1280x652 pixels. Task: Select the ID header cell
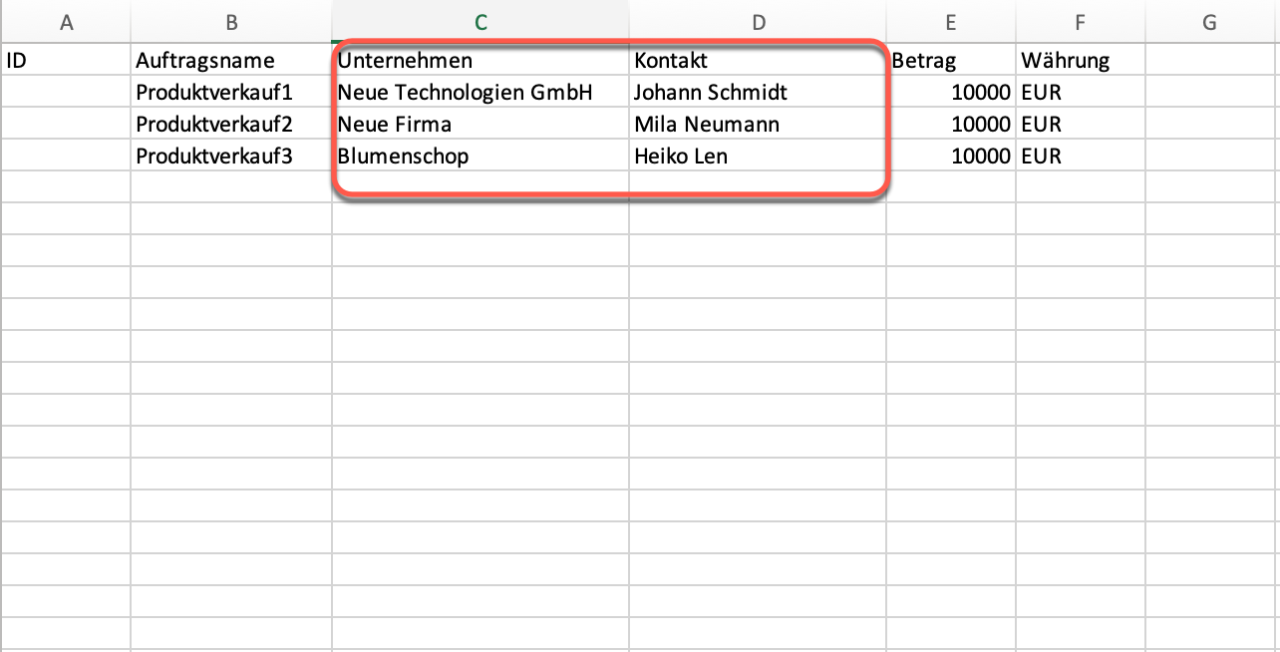66,60
